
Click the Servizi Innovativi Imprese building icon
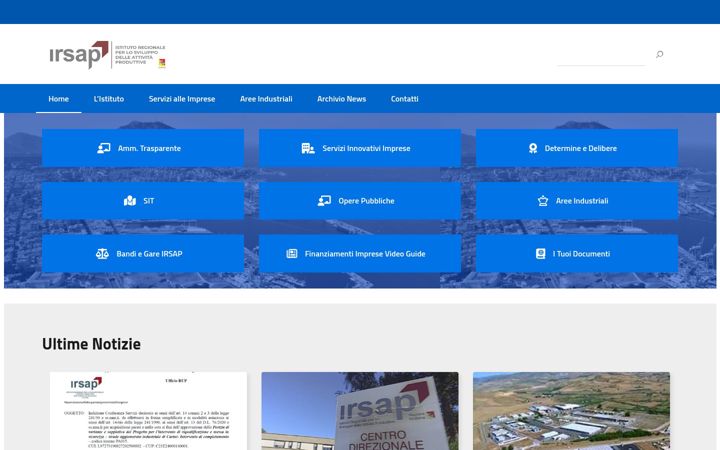click(308, 148)
